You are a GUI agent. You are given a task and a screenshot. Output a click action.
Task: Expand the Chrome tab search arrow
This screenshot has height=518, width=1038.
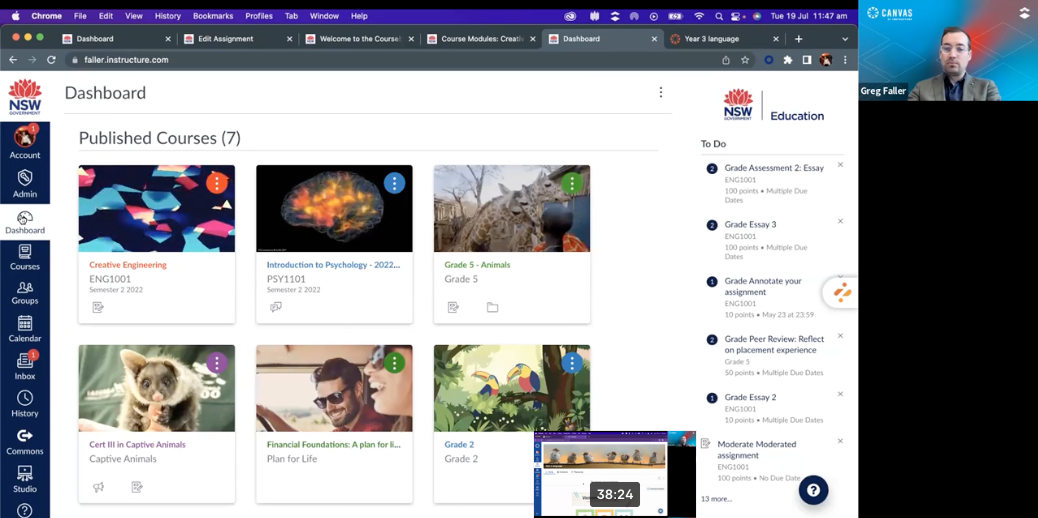(845, 39)
